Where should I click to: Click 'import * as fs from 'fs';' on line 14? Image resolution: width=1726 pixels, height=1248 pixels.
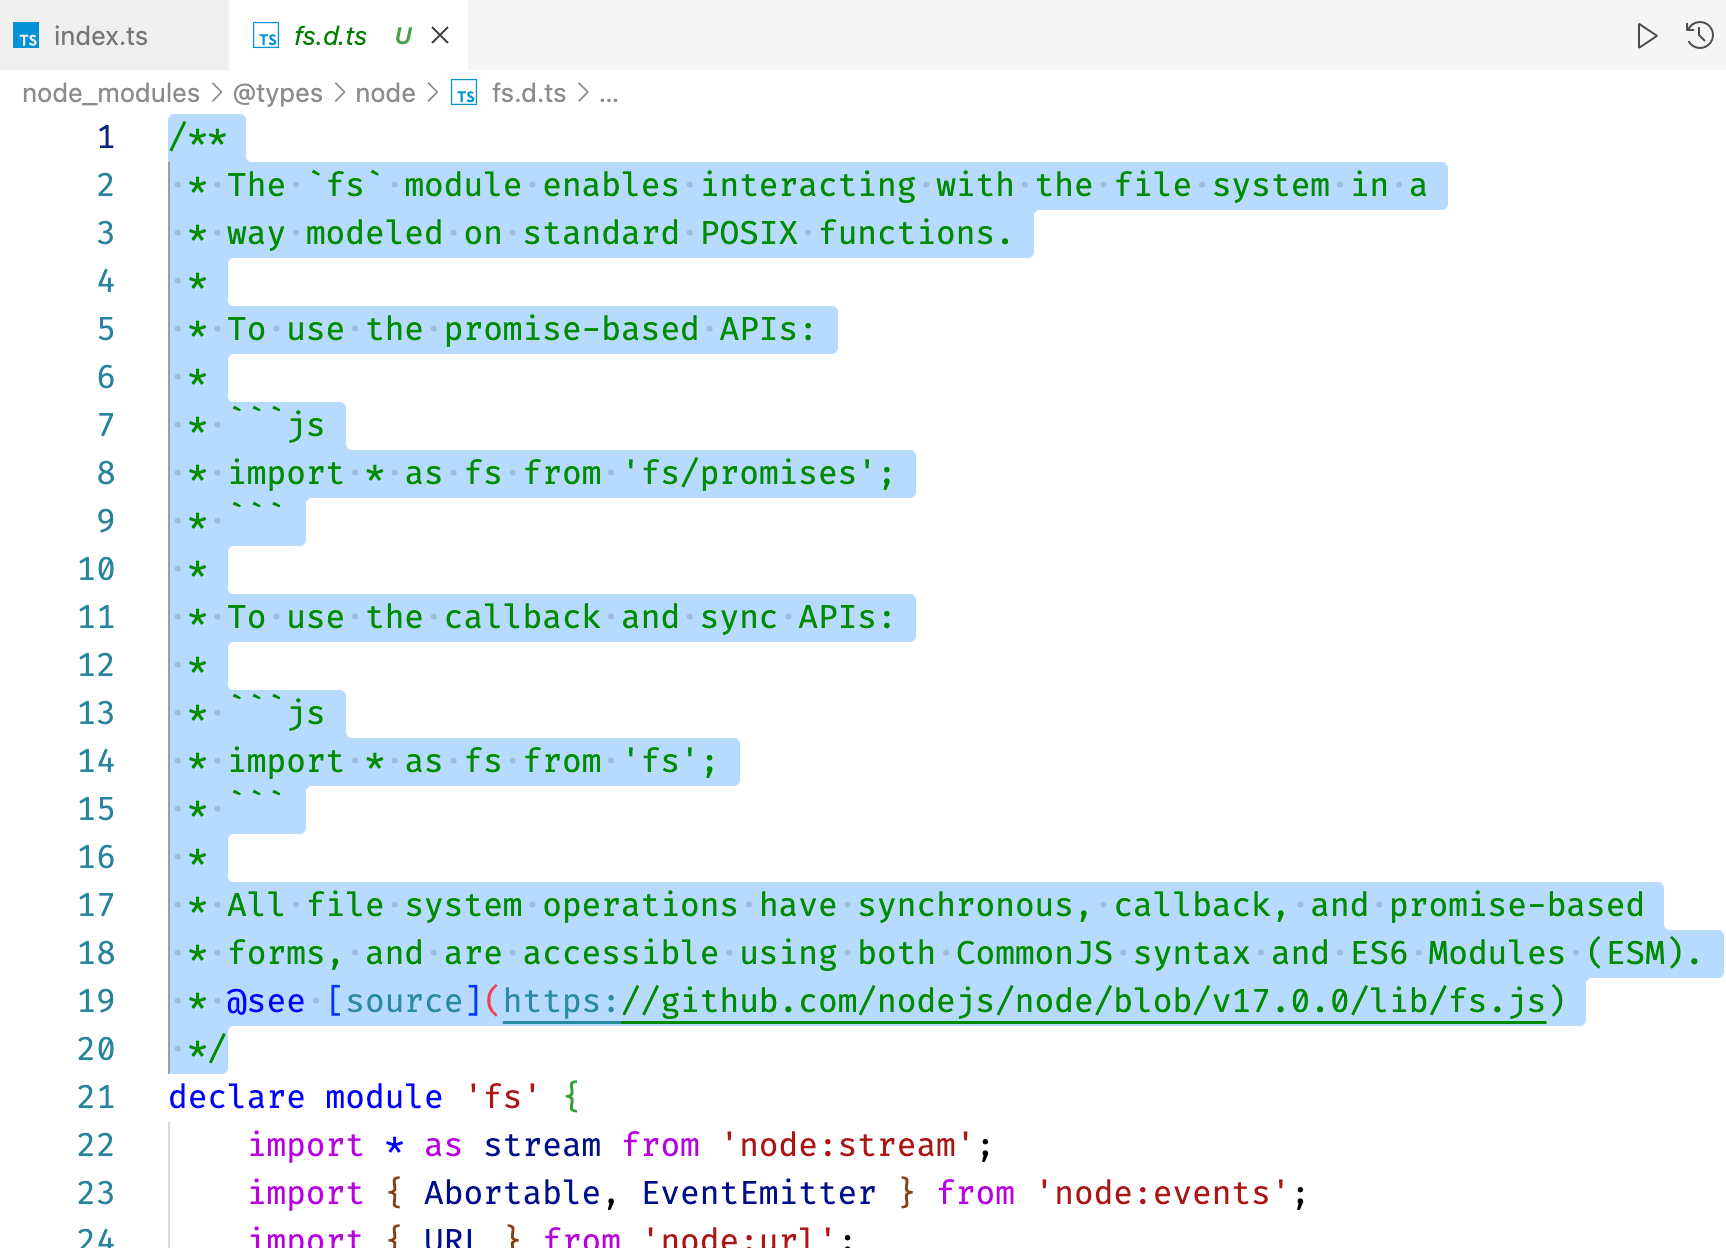click(x=472, y=761)
